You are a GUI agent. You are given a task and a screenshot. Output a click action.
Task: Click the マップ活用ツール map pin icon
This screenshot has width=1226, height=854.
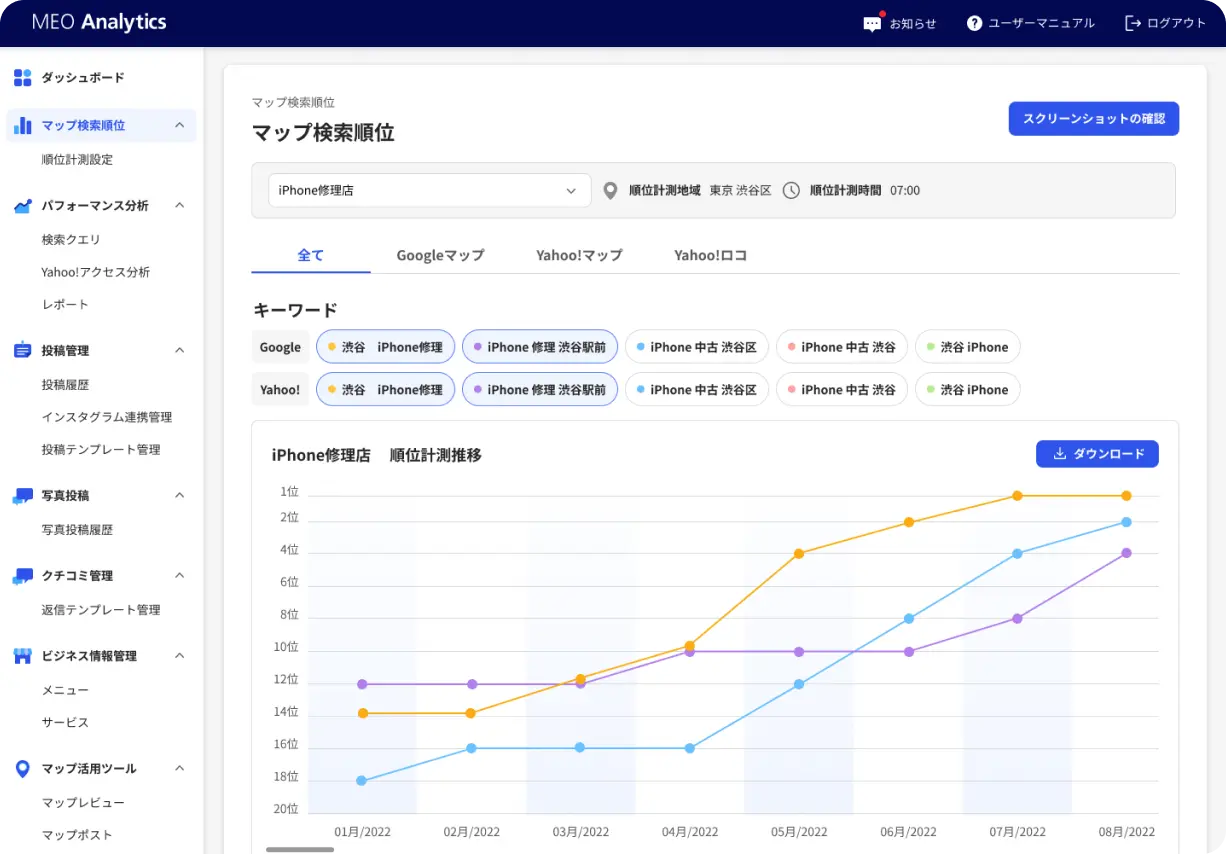21,768
